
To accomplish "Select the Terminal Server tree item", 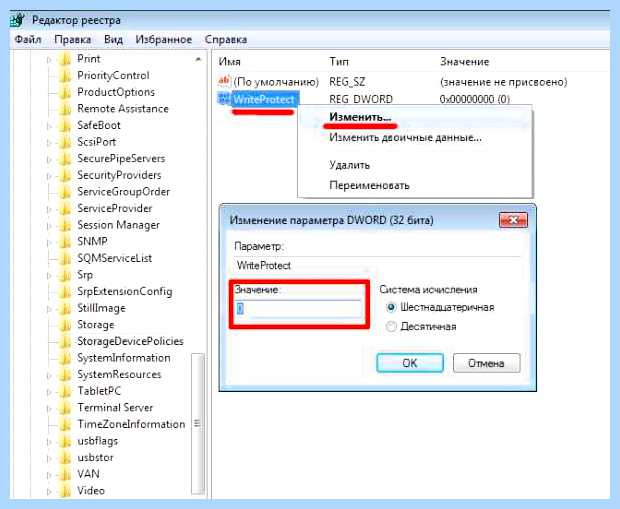I will coord(115,408).
